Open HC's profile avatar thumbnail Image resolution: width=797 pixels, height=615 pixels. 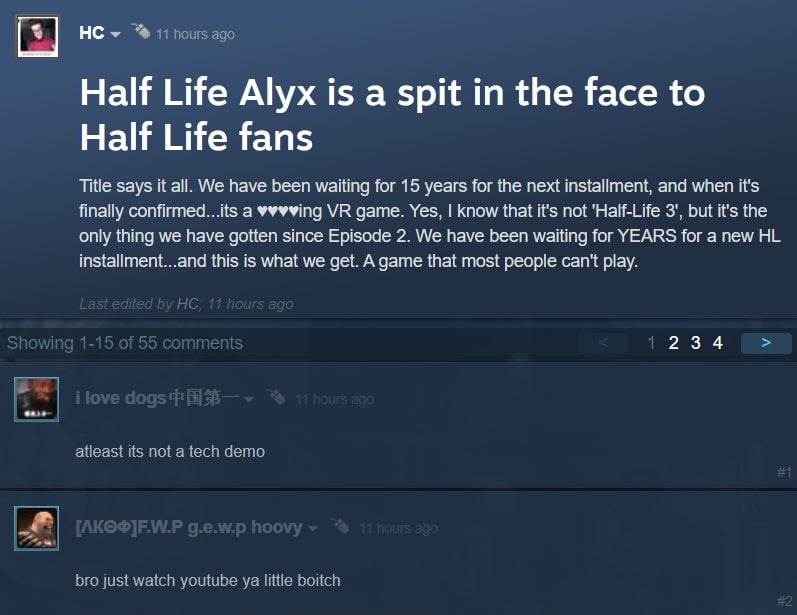point(38,37)
